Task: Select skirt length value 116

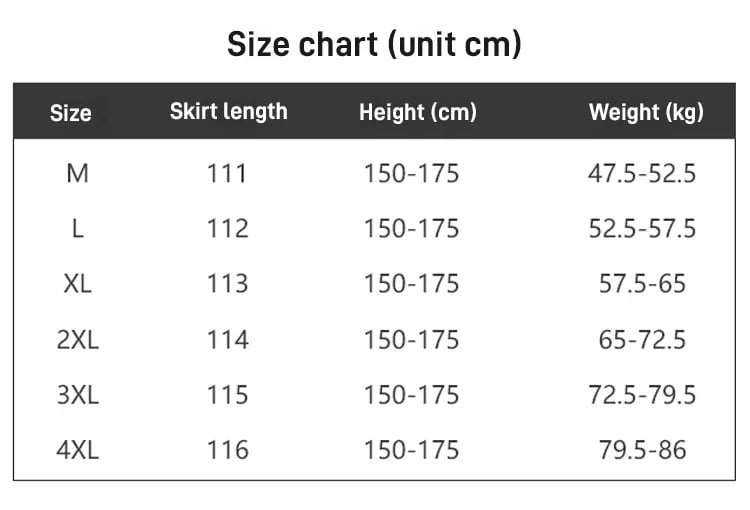Action: (227, 450)
